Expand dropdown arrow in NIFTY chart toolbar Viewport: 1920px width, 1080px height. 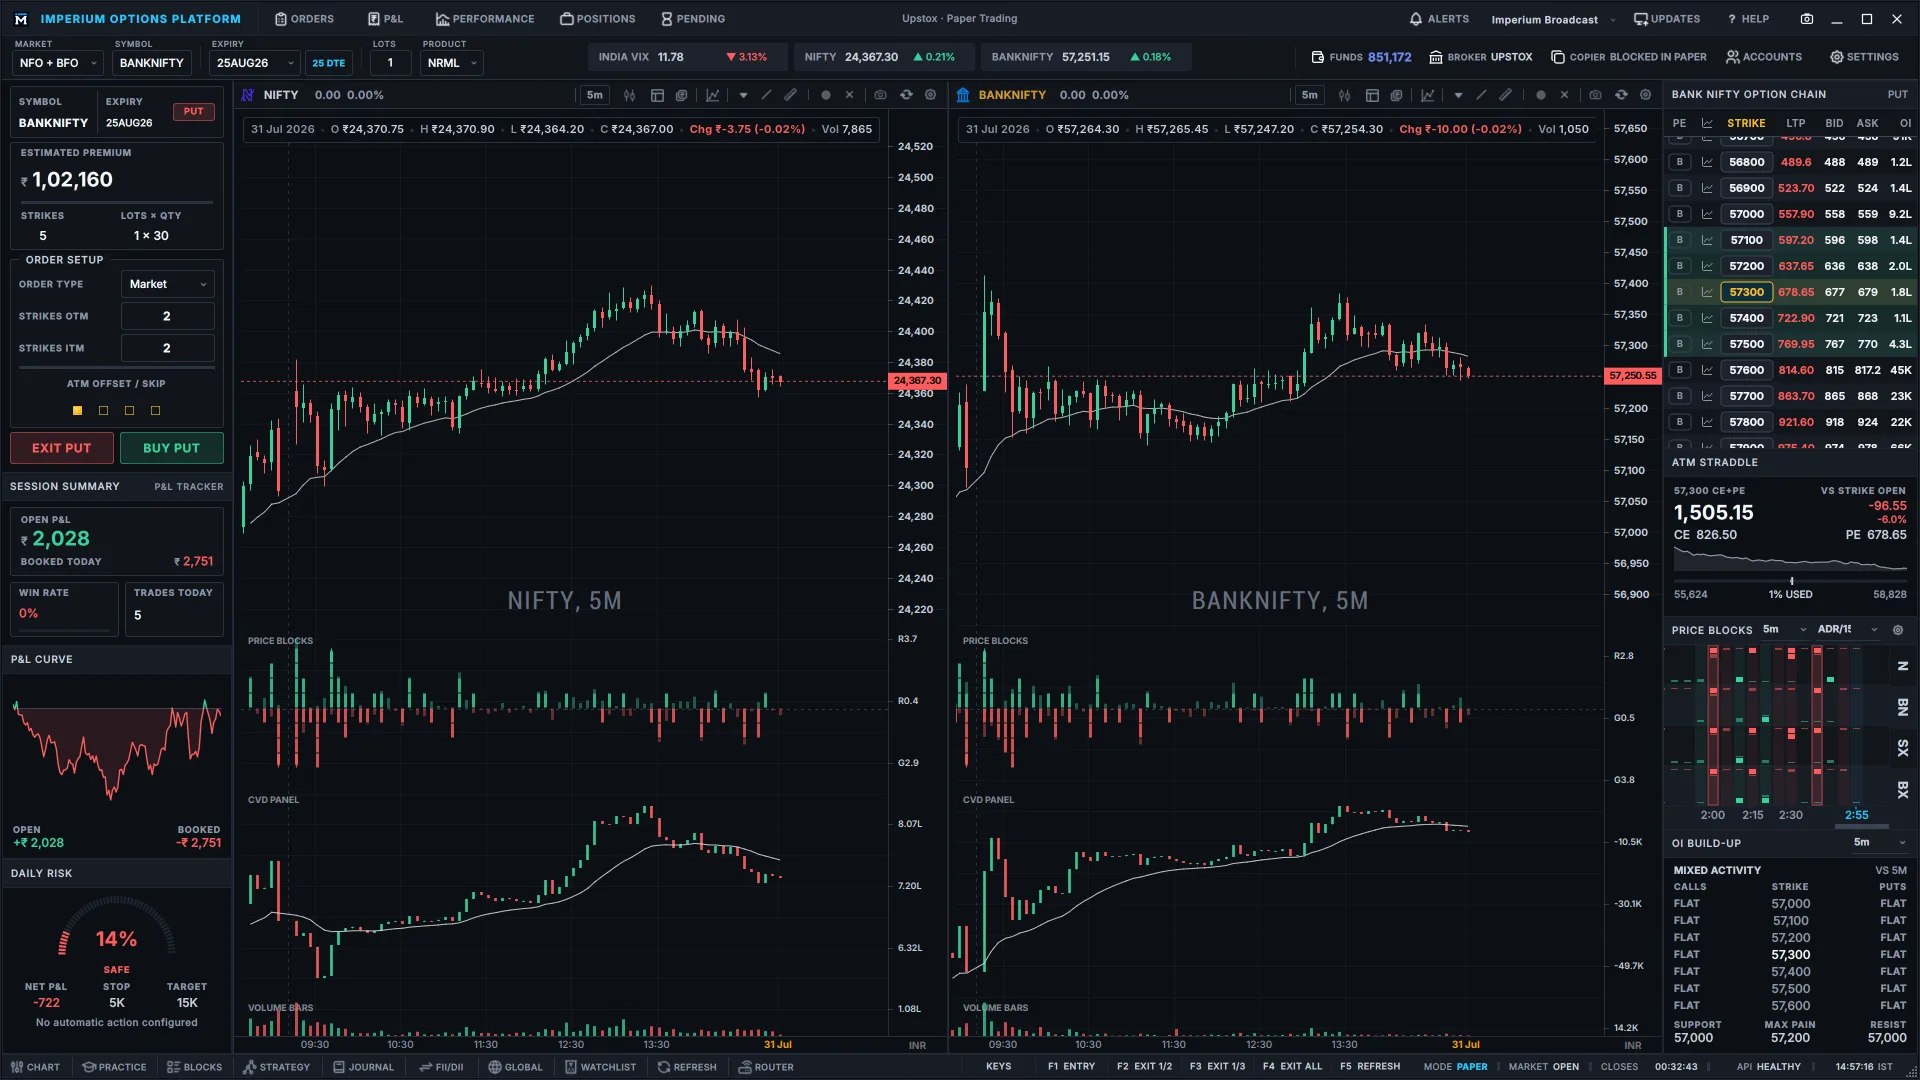pyautogui.click(x=743, y=95)
